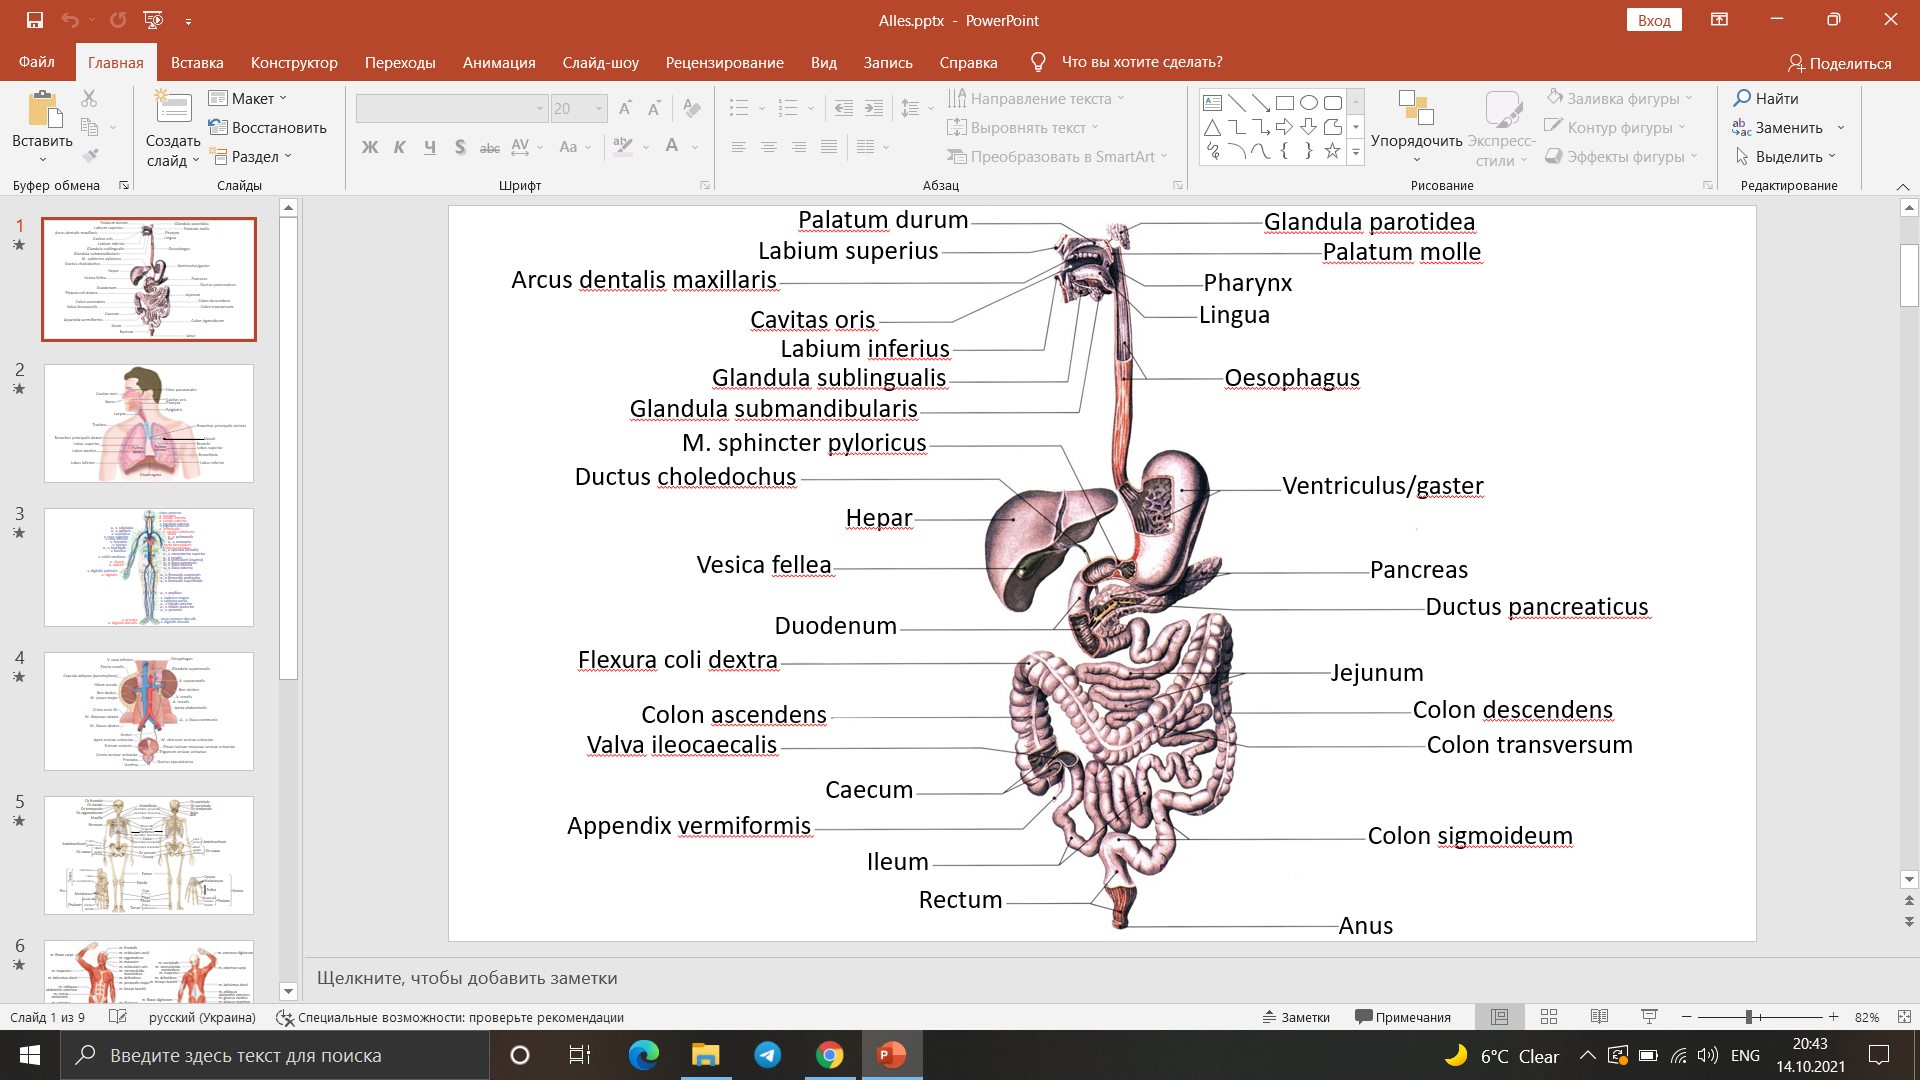The height and width of the screenshot is (1080, 1920).
Task: Open Google Chrome from the taskbar
Action: pos(829,1055)
